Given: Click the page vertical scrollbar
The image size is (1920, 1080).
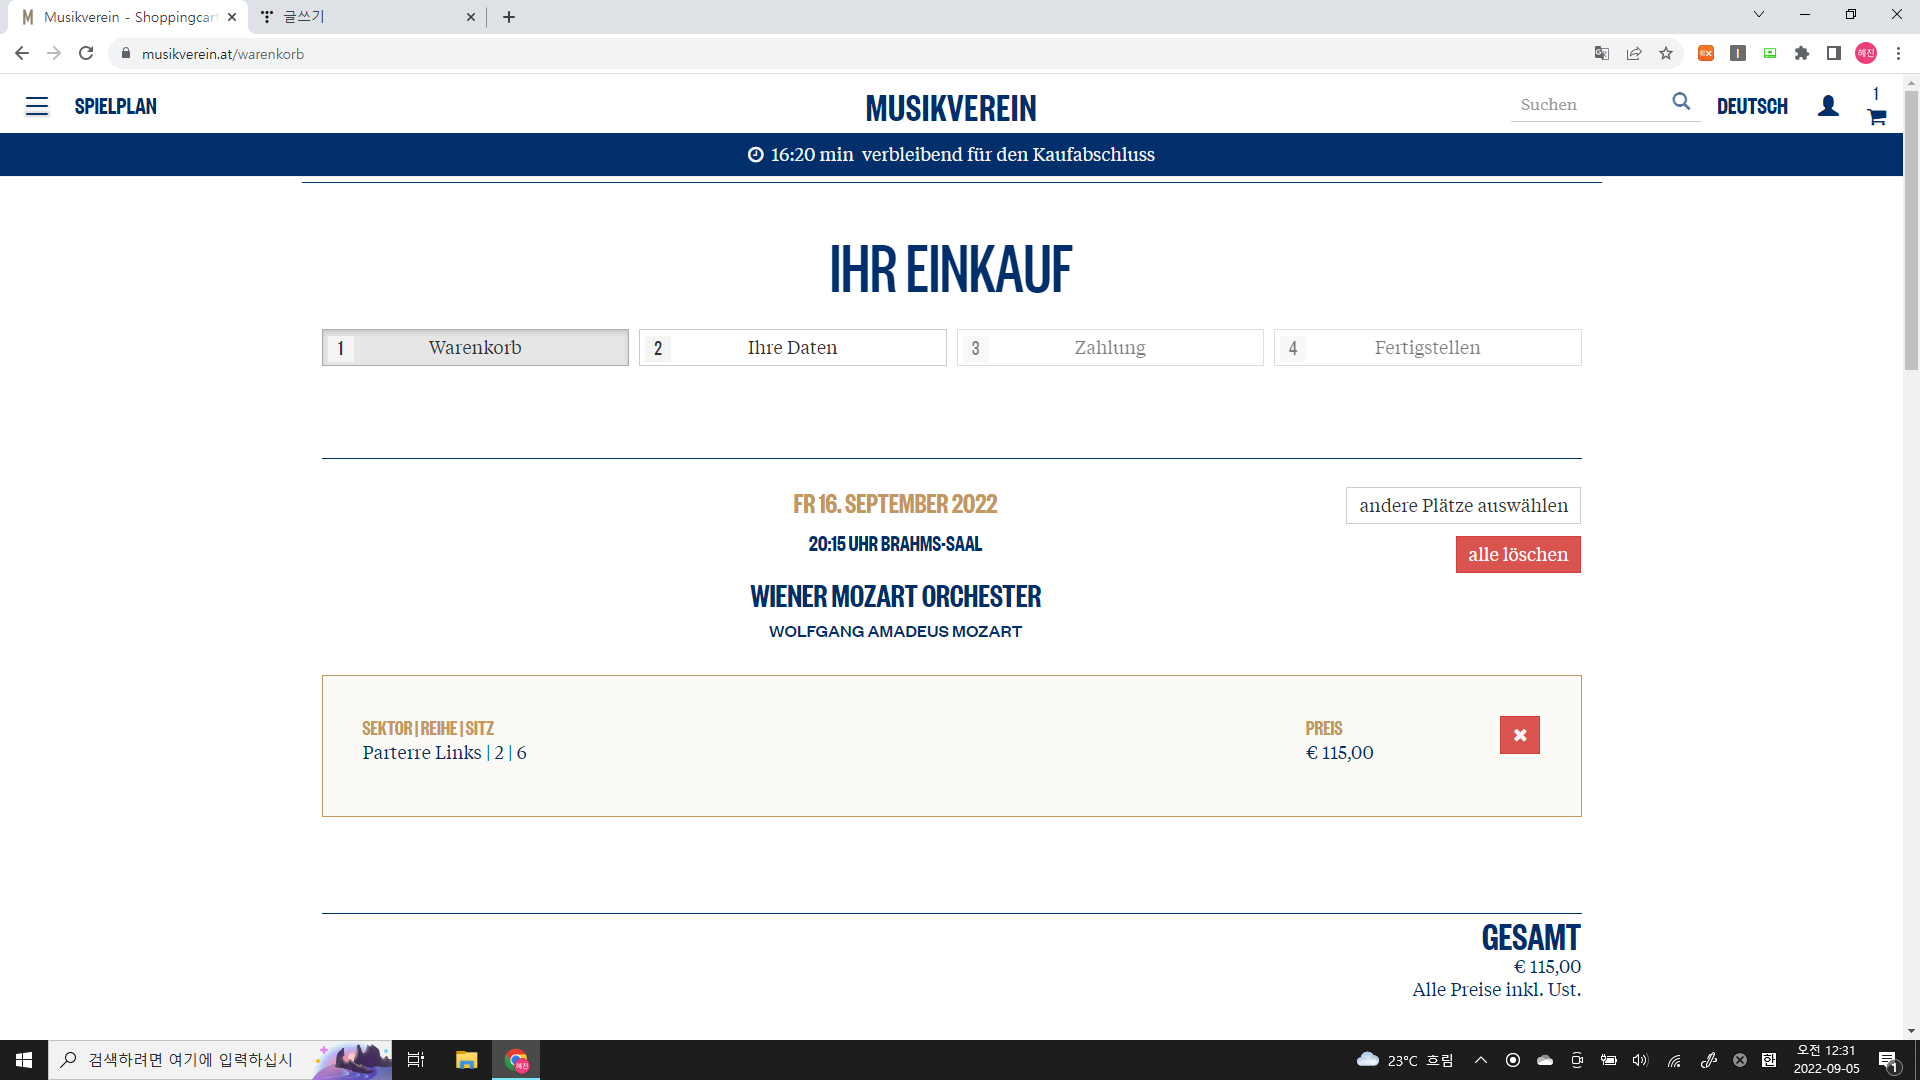Looking at the screenshot, I should click(1911, 230).
